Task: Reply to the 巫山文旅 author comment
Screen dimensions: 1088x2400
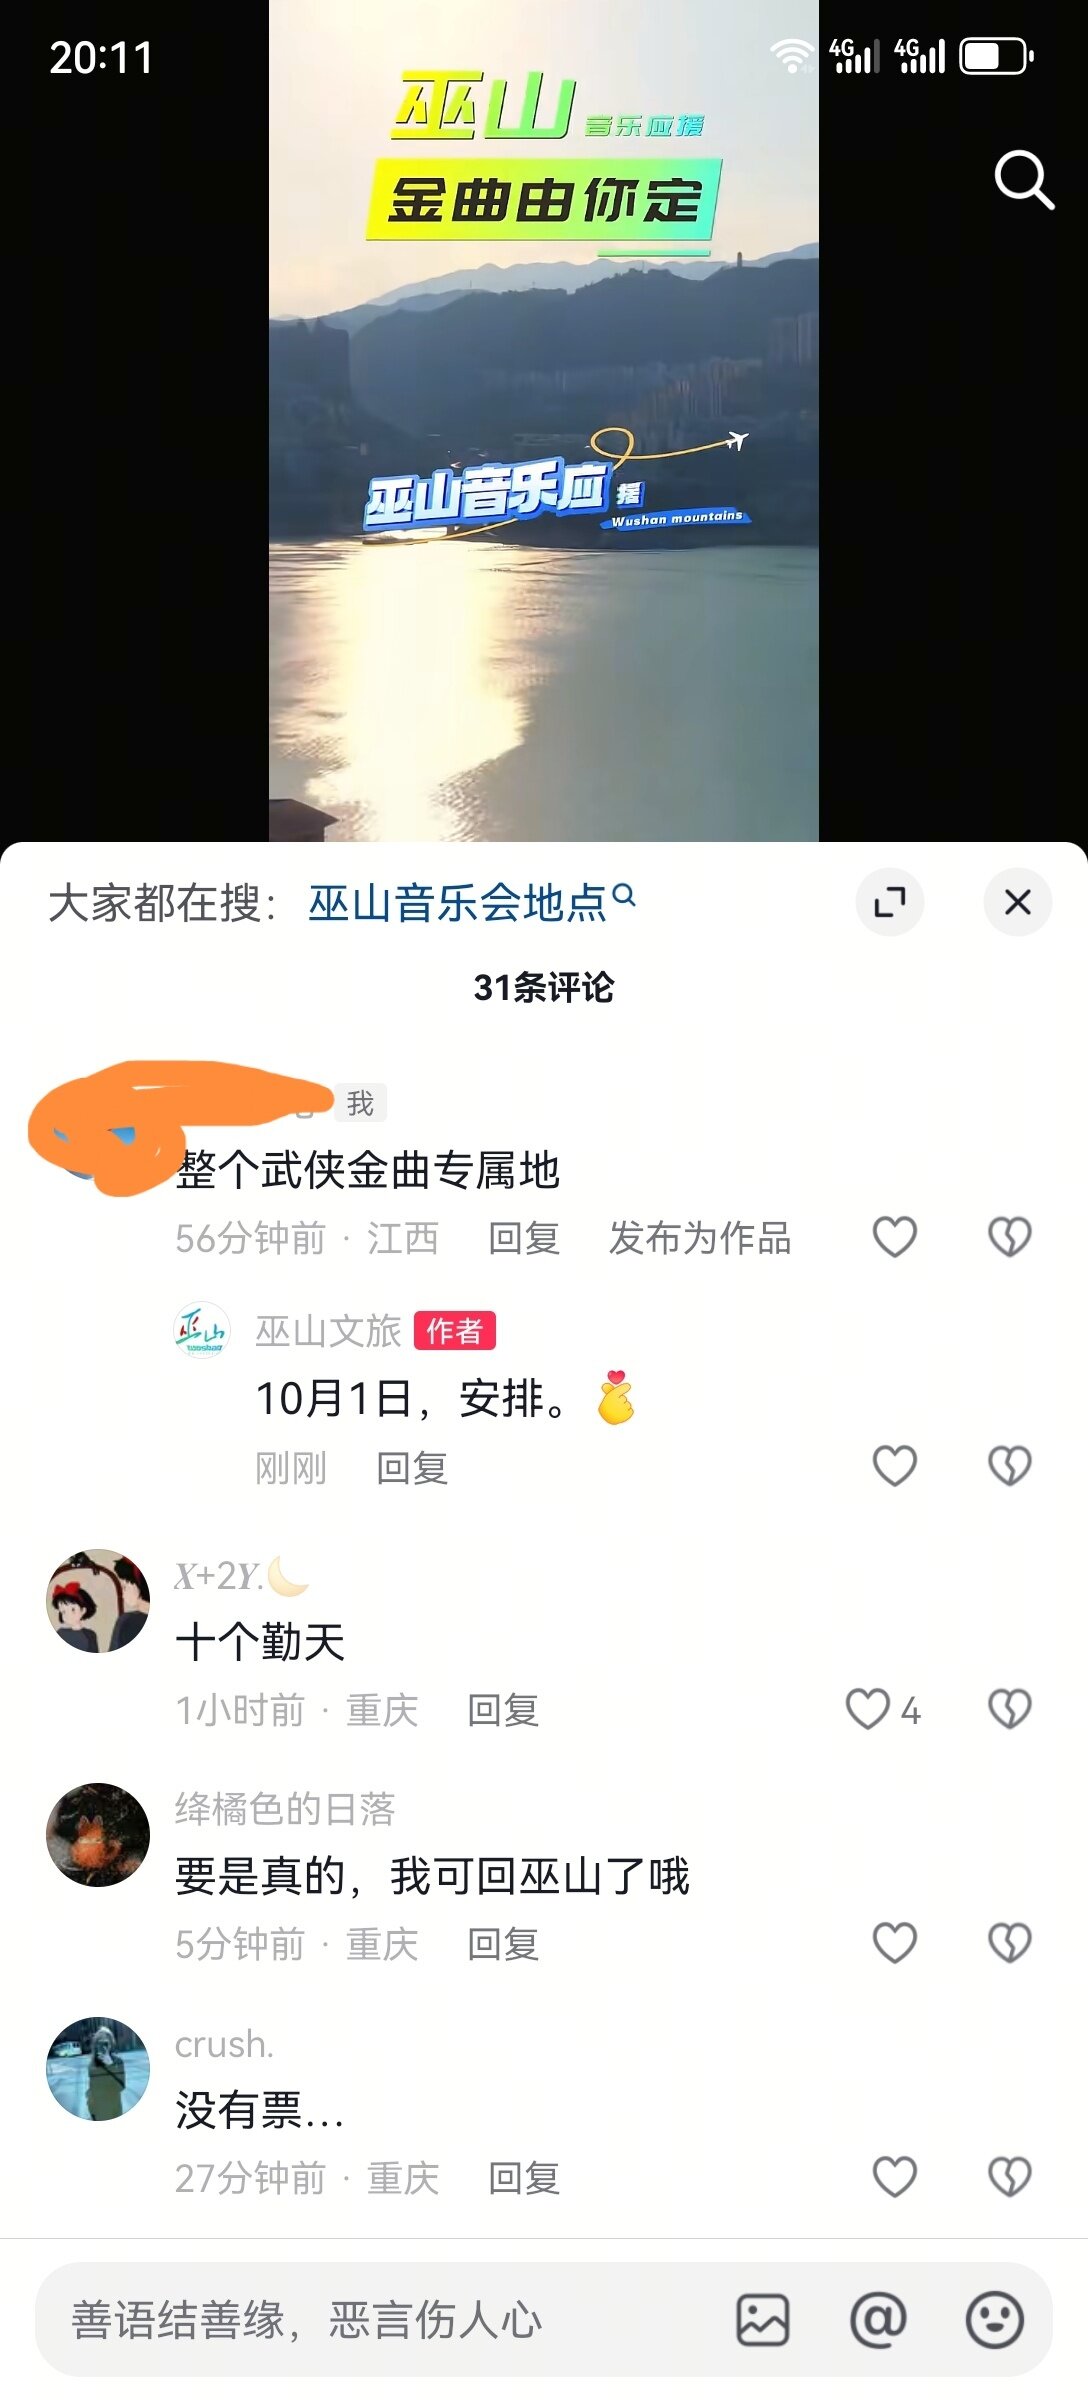Action: point(412,1468)
